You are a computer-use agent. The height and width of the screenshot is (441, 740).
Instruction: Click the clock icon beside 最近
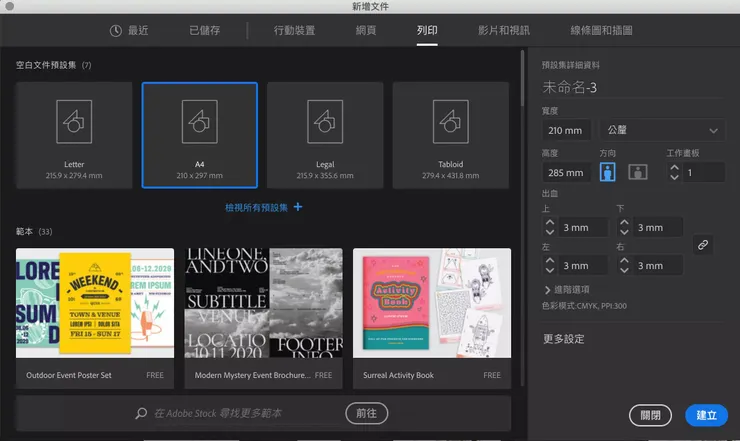tap(116, 31)
